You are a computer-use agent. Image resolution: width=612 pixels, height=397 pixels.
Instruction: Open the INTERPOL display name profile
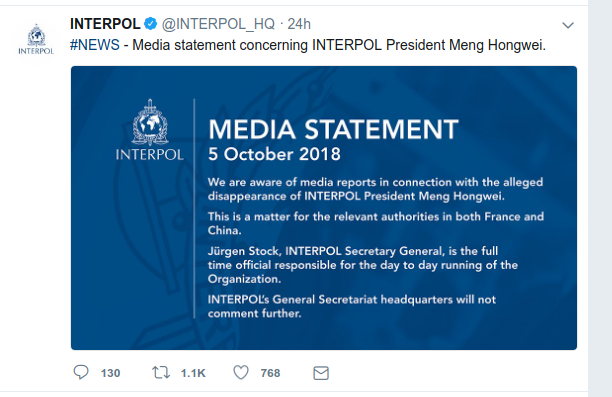click(105, 24)
